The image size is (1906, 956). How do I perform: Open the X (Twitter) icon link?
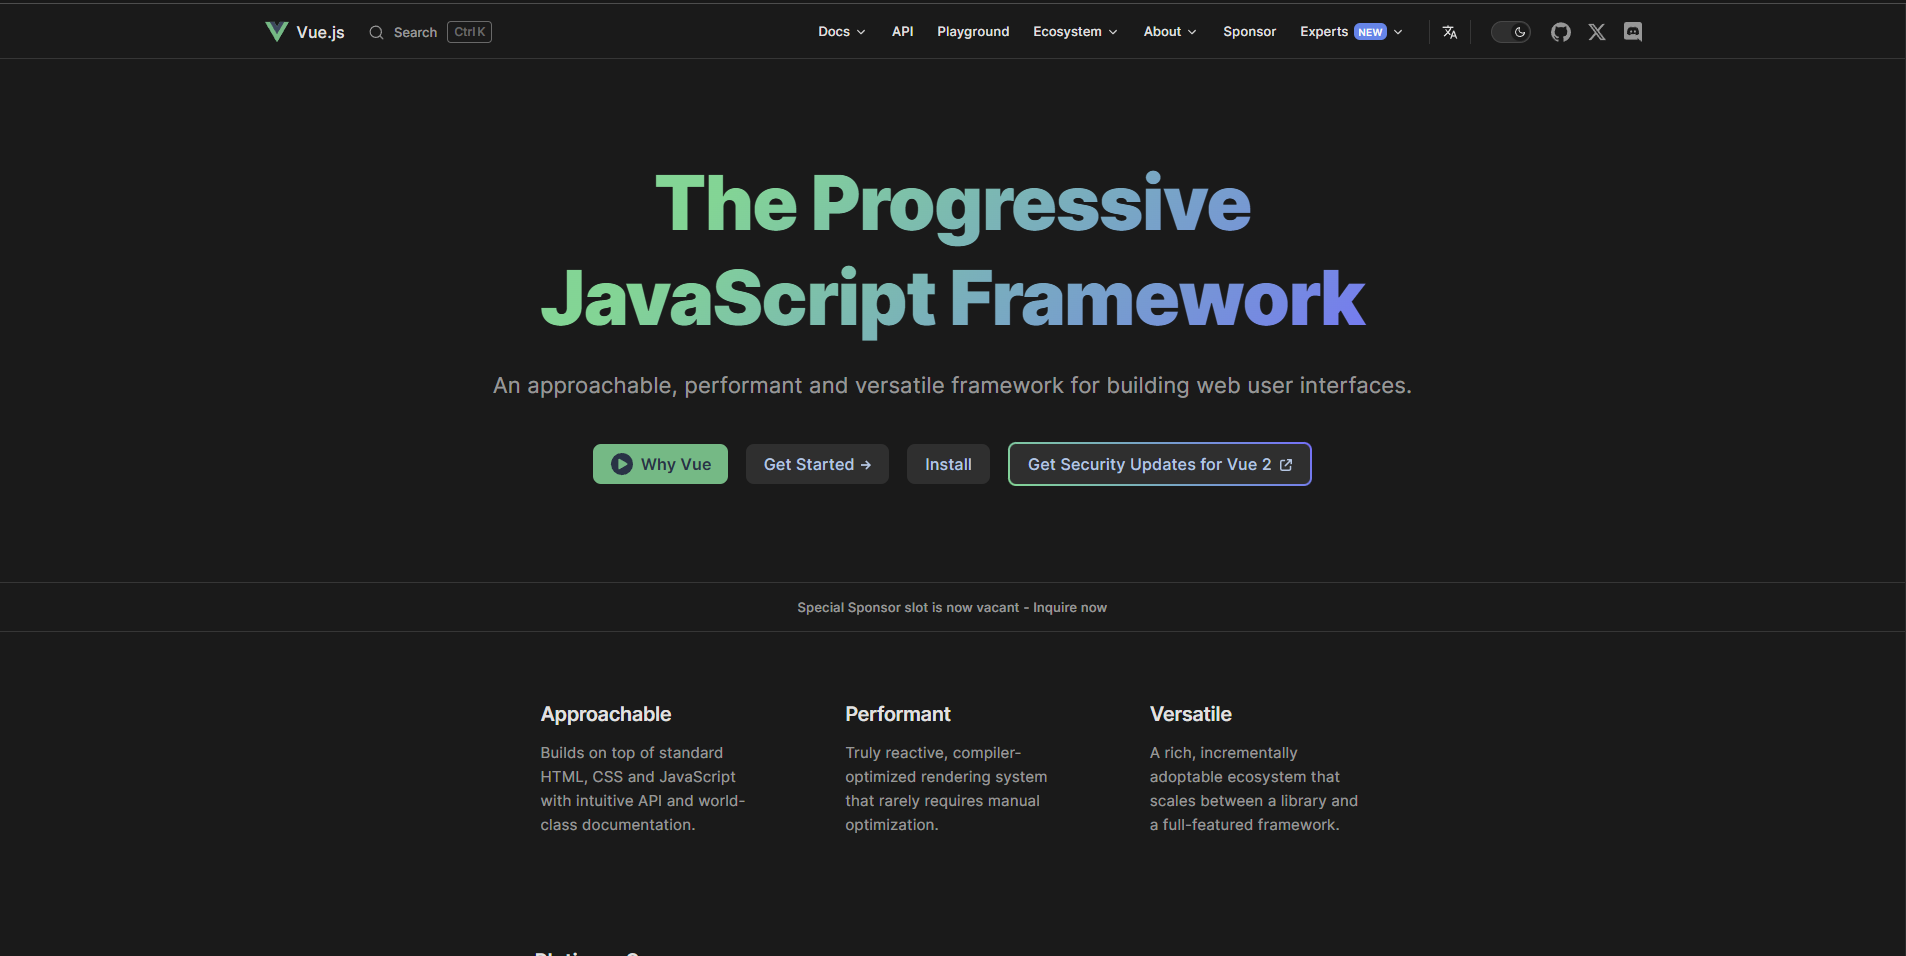(1597, 32)
